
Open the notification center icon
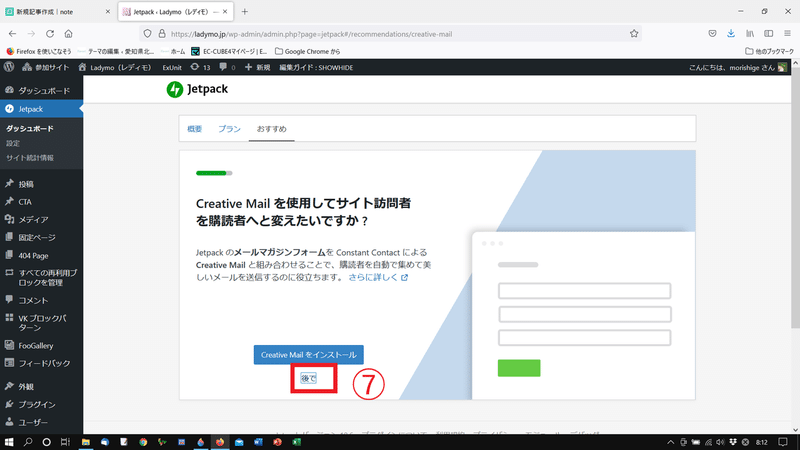pyautogui.click(x=783, y=442)
